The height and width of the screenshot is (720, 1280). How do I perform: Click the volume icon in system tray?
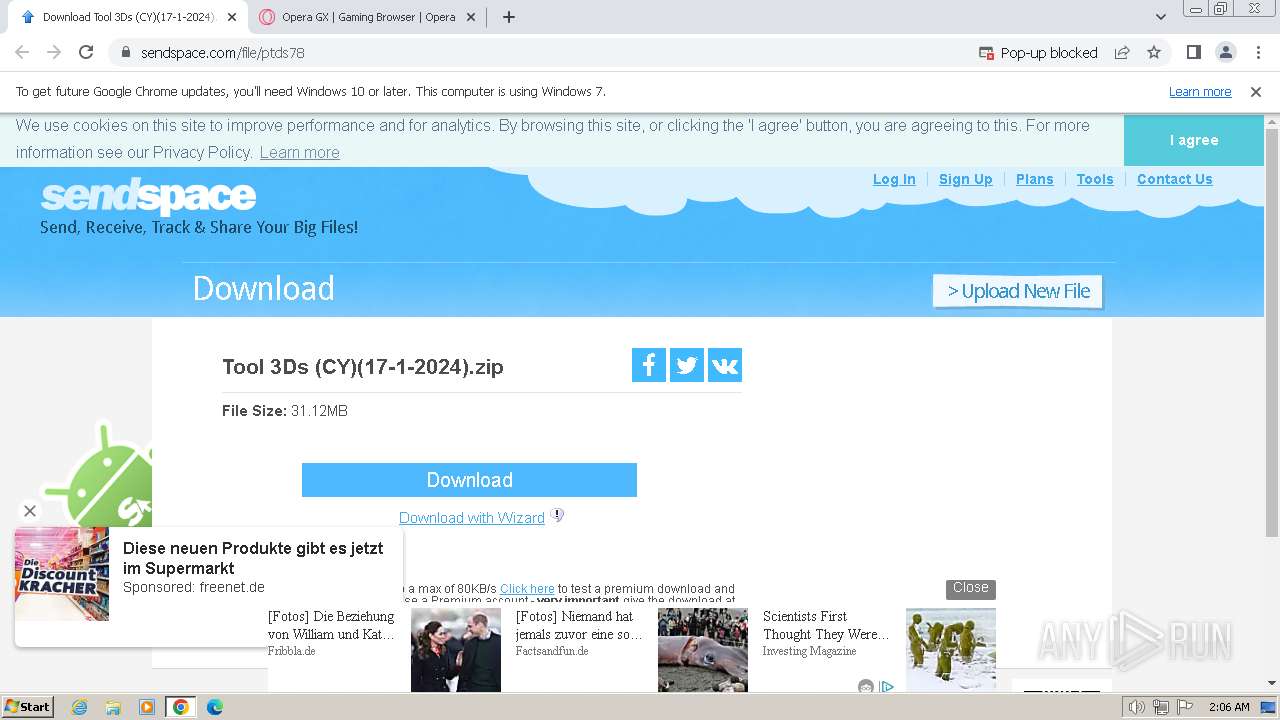click(x=1137, y=707)
